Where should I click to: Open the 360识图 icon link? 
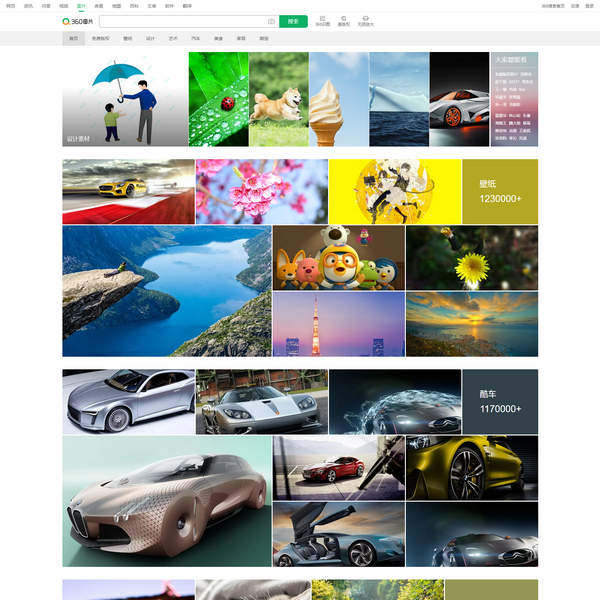[x=321, y=20]
